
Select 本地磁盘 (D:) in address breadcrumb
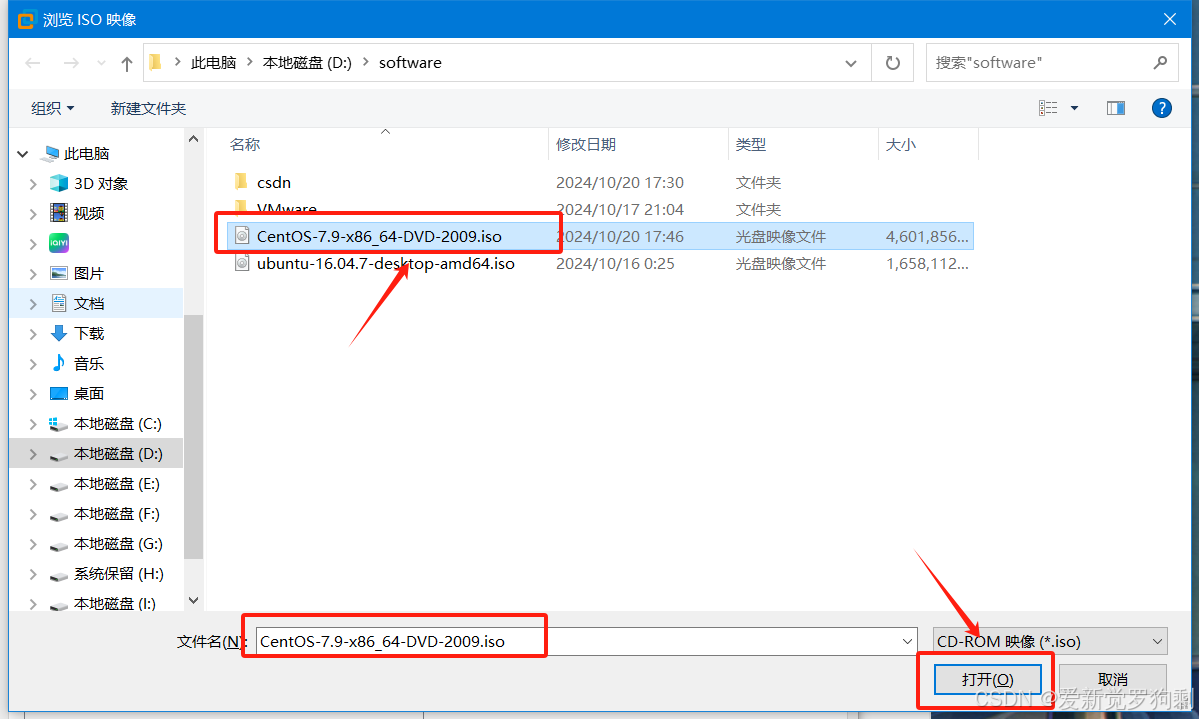[307, 63]
